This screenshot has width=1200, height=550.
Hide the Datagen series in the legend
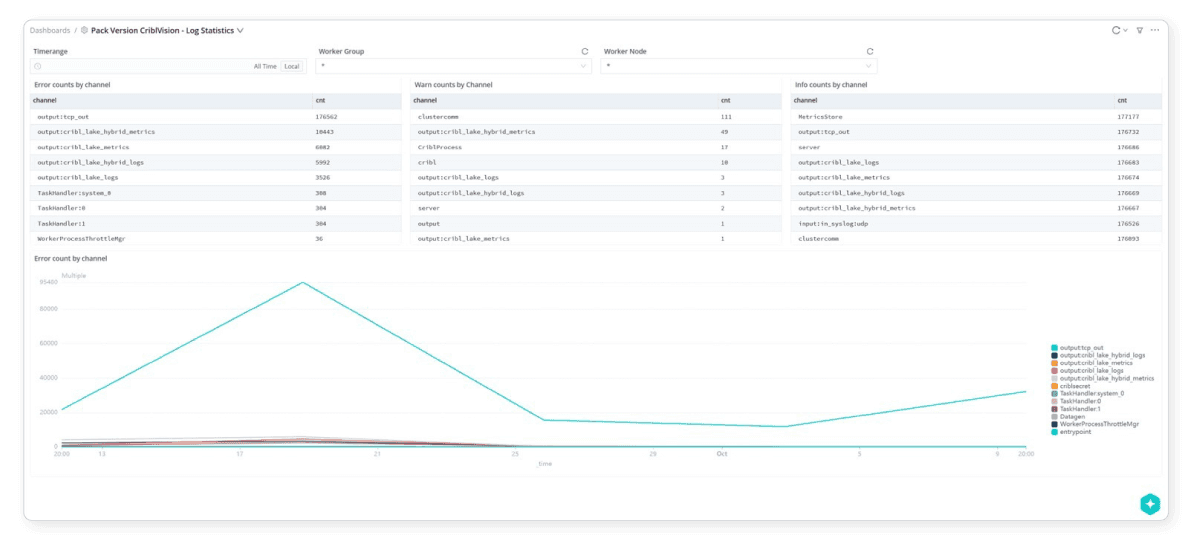1072,417
